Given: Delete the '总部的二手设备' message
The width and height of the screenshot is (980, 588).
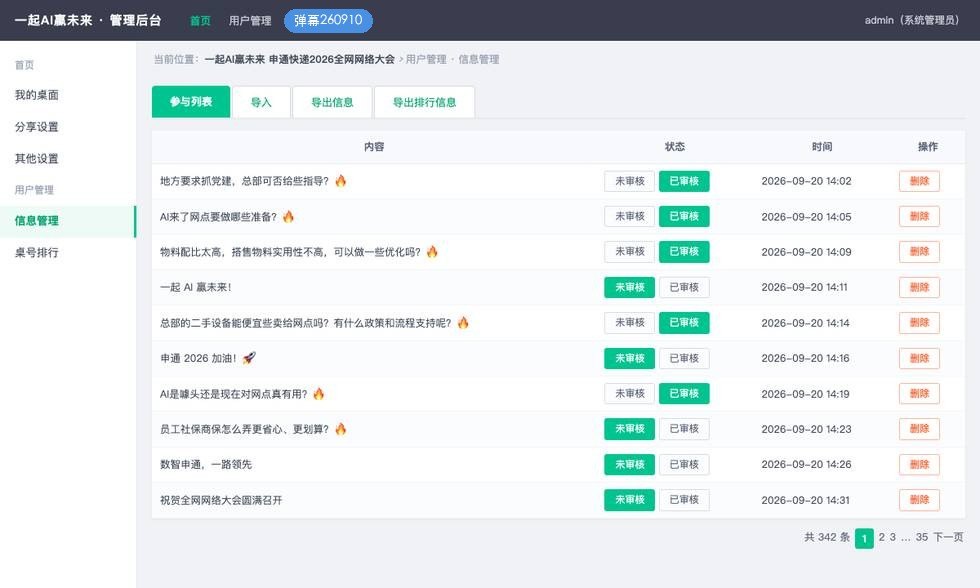Looking at the screenshot, I should 919,322.
